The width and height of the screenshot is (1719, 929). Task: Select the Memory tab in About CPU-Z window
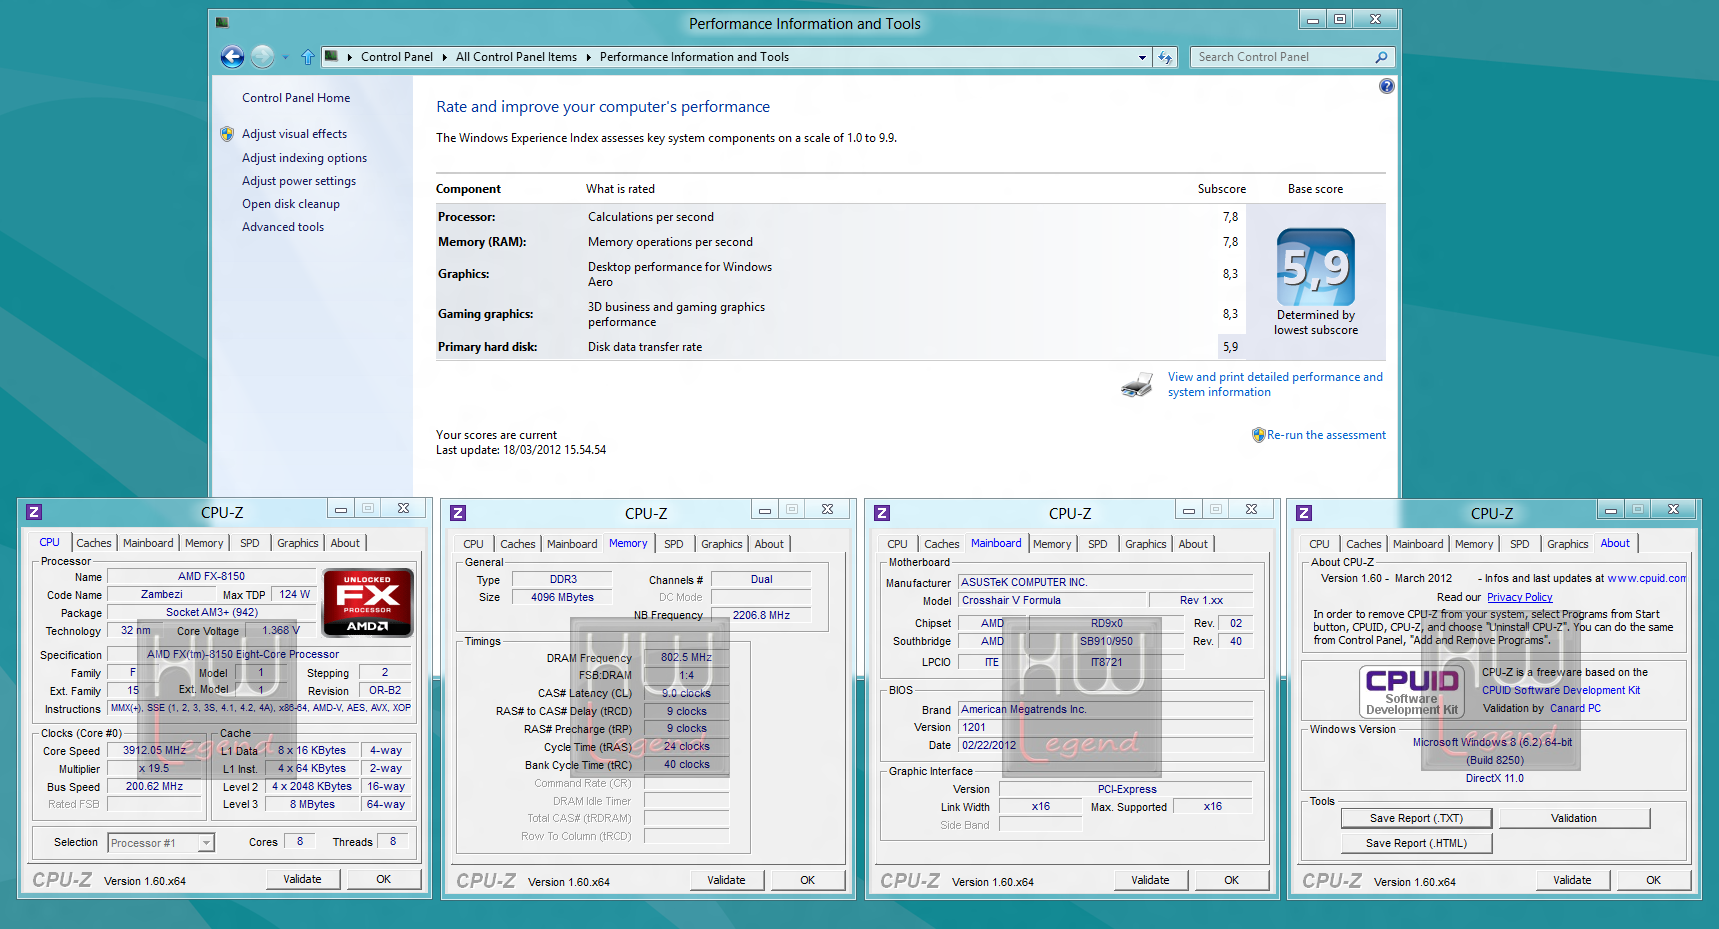tap(1474, 544)
